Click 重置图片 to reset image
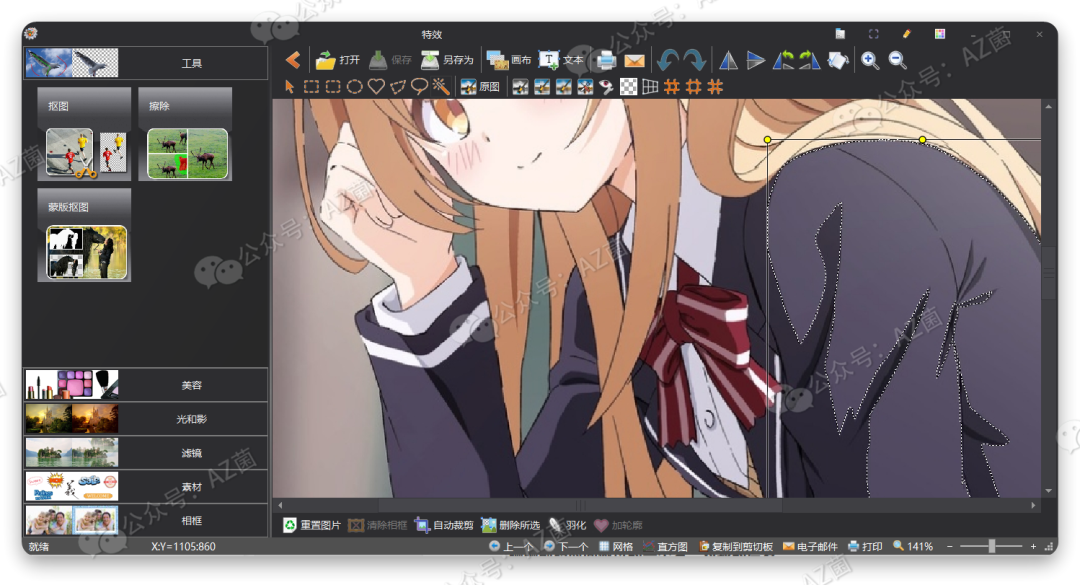This screenshot has width=1080, height=585. pos(312,525)
